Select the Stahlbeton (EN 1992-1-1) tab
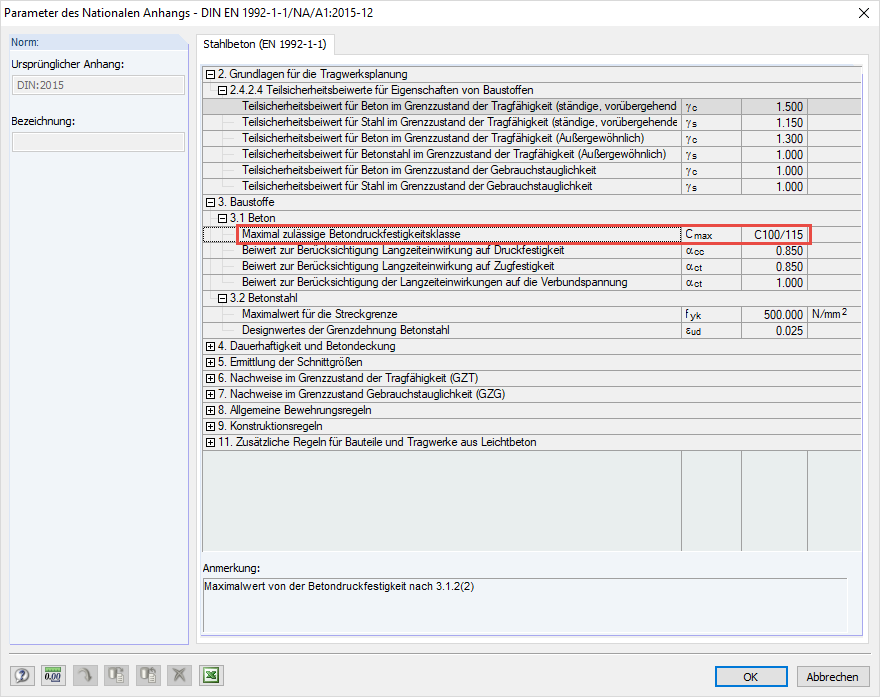The height and width of the screenshot is (697, 880). (265, 44)
